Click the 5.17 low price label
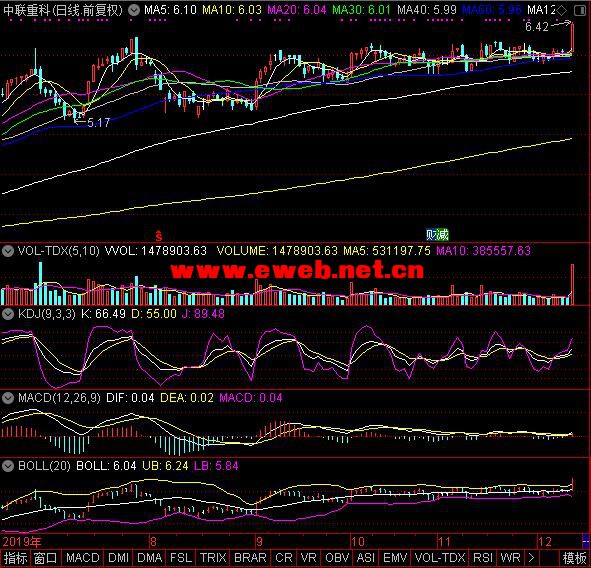Screen dimensions: 591x568 point(99,123)
